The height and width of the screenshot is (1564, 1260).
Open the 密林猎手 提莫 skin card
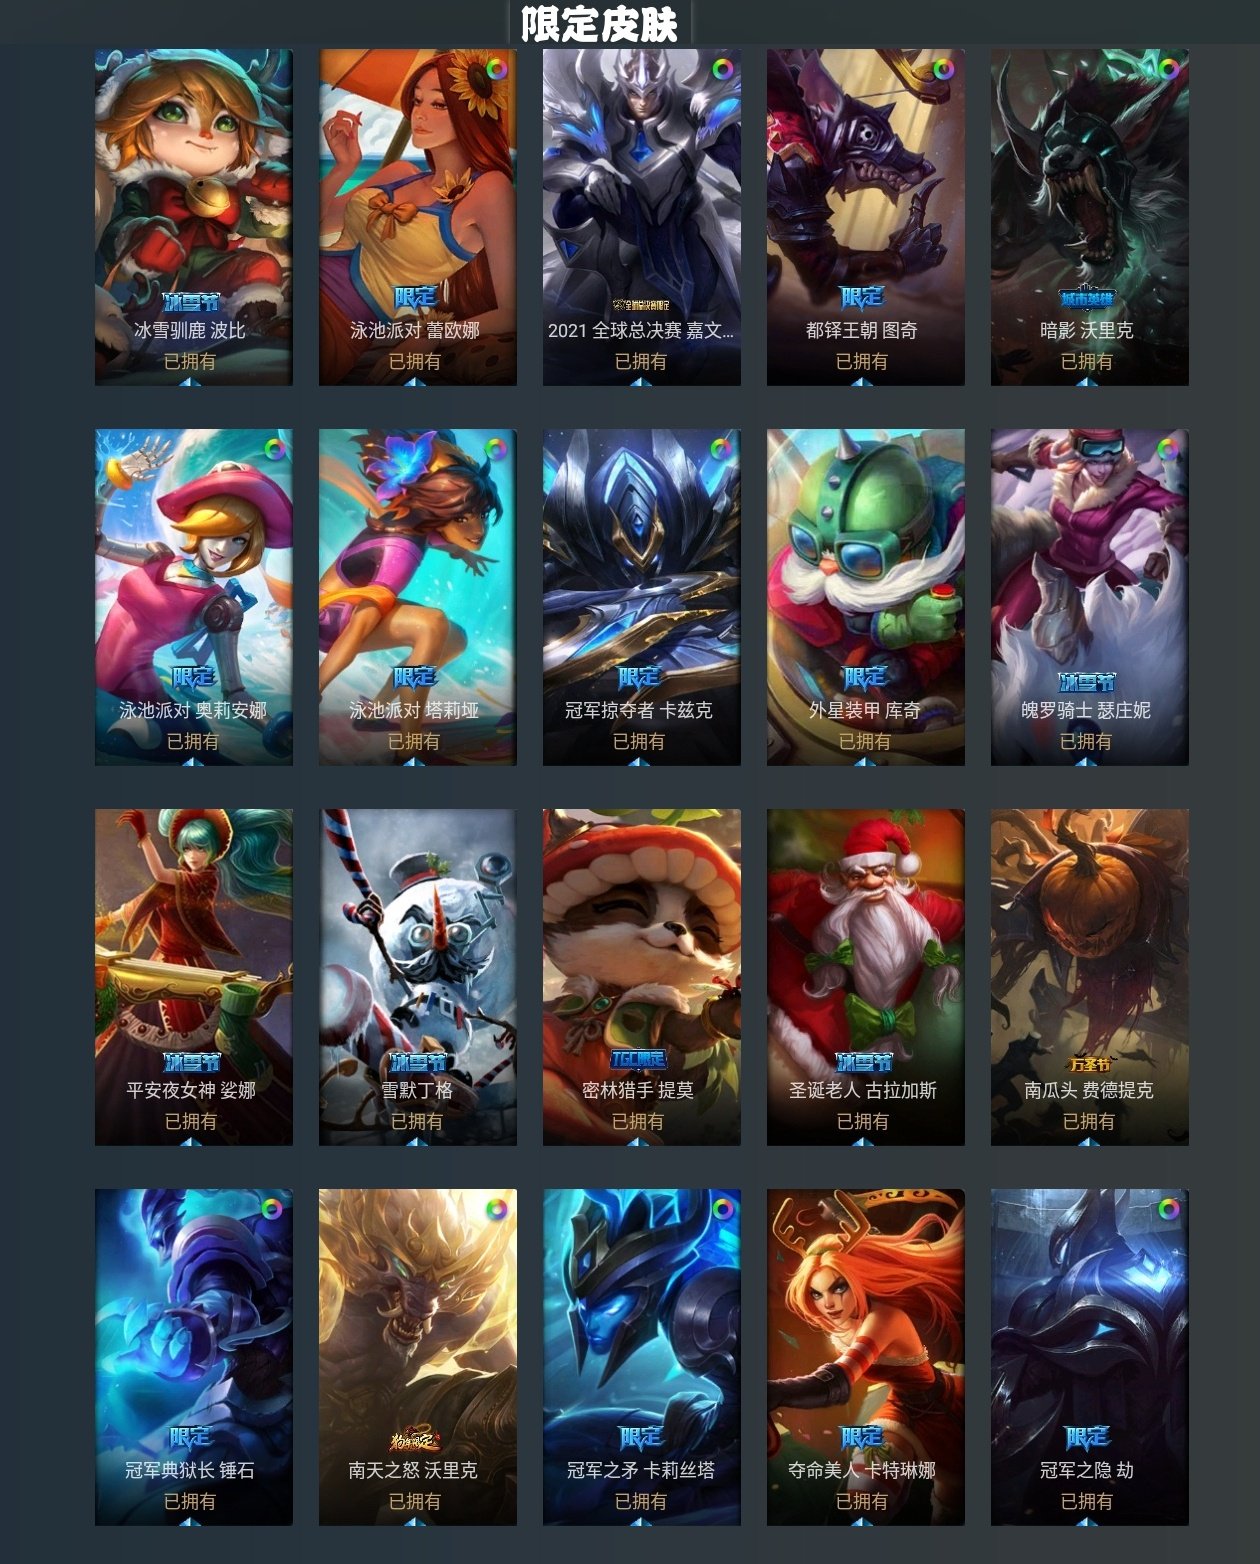tap(642, 977)
